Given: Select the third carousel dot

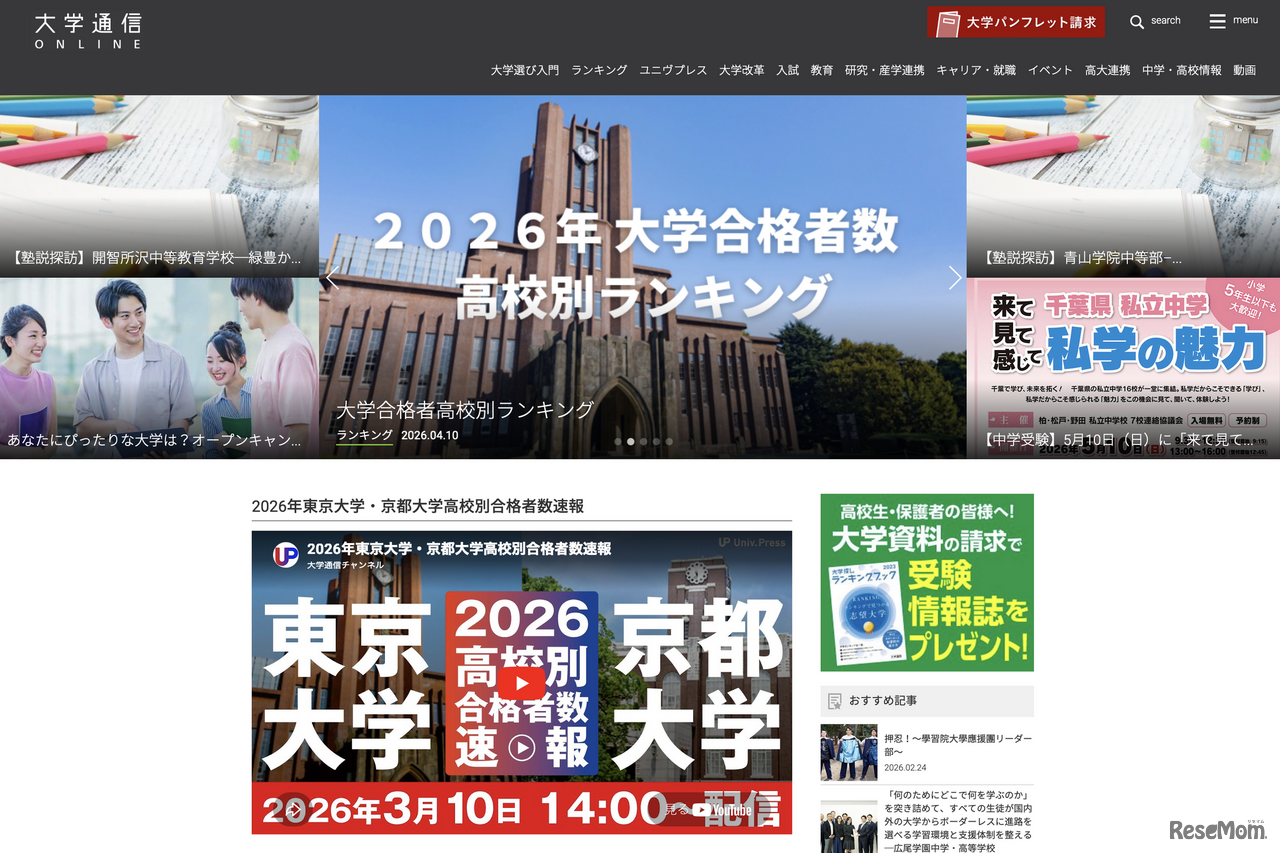Looking at the screenshot, I should (644, 441).
